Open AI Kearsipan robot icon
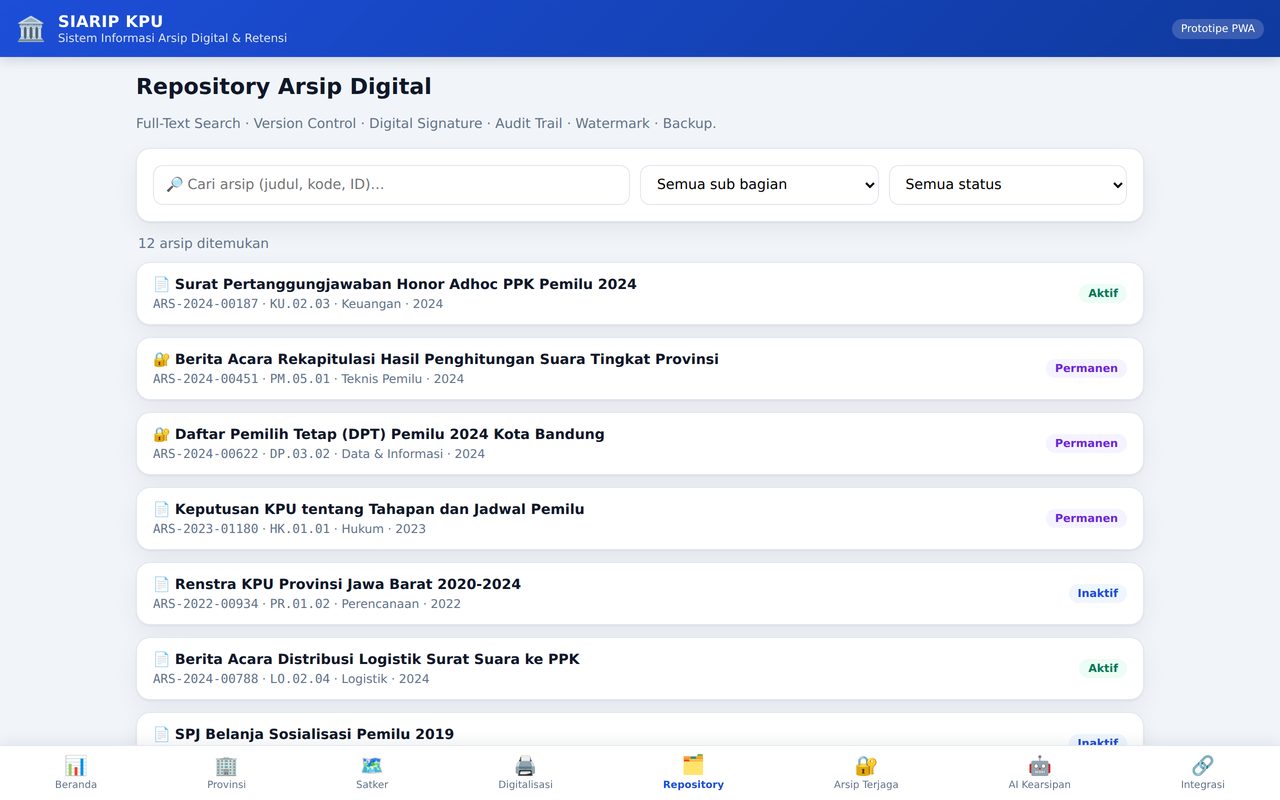The height and width of the screenshot is (800, 1280). pyautogui.click(x=1039, y=766)
